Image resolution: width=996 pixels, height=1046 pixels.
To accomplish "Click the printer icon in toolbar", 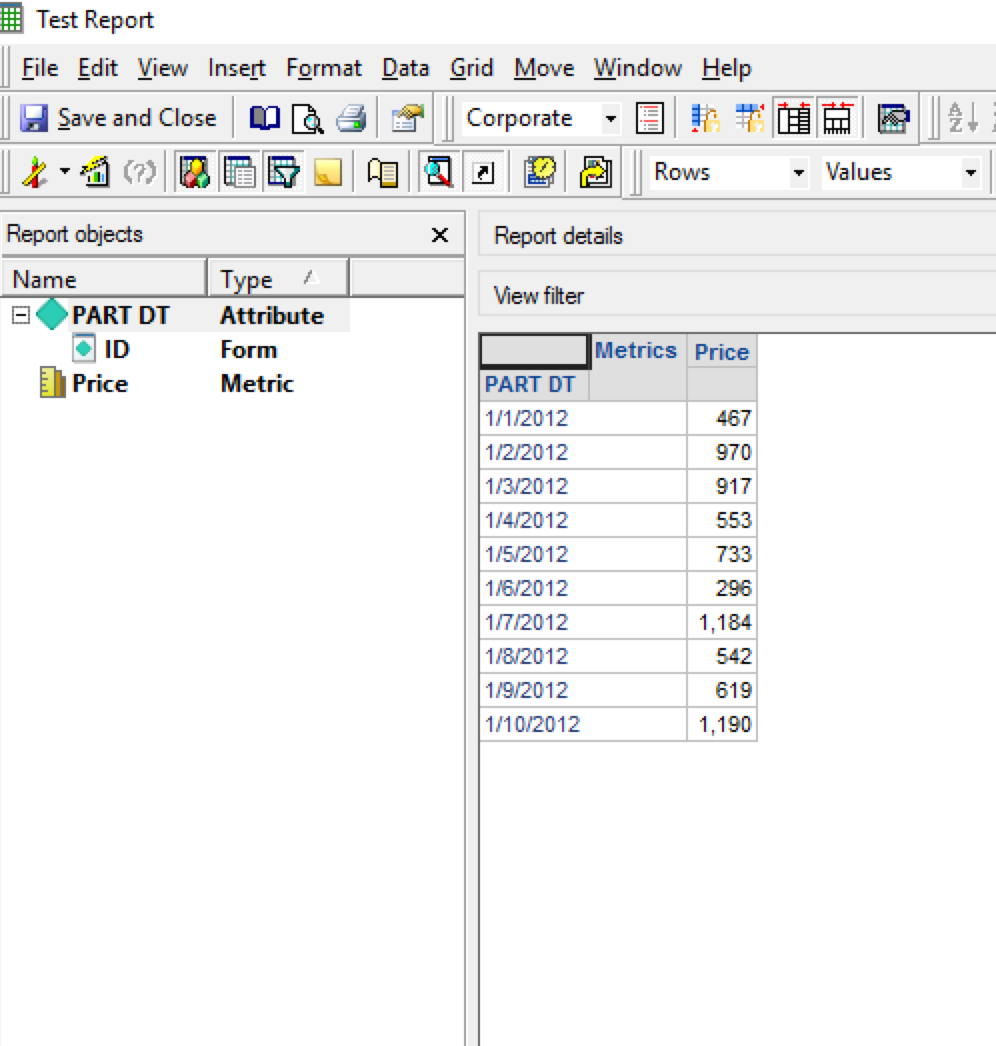I will 351,119.
